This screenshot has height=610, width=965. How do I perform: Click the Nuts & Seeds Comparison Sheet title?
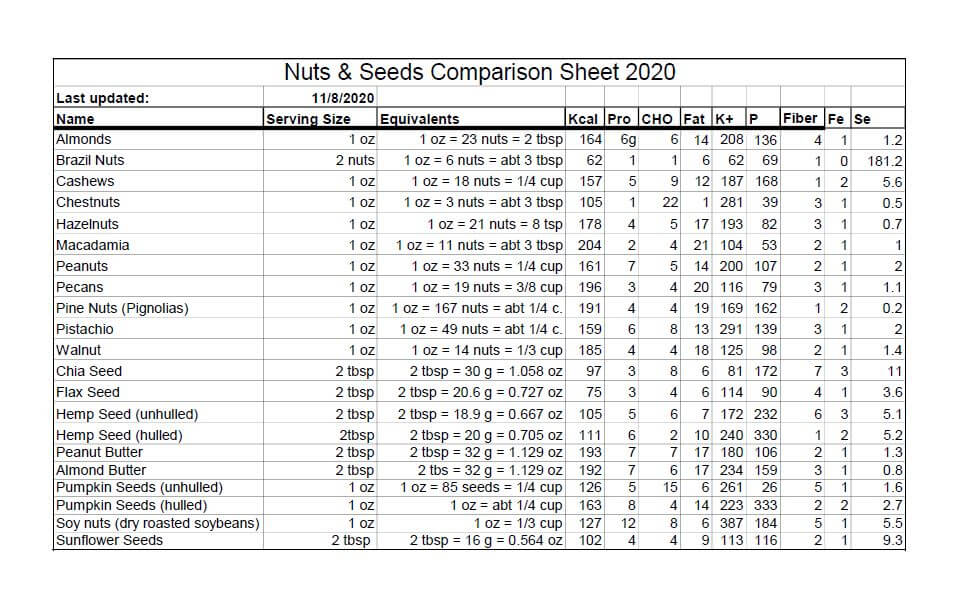pyautogui.click(x=479, y=72)
